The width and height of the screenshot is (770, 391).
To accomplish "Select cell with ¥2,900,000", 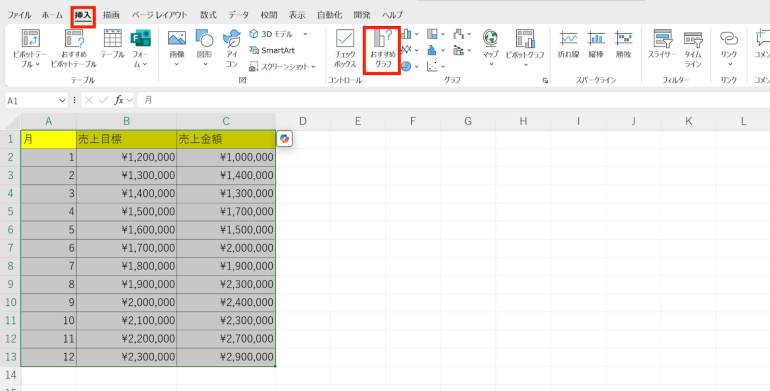I will (x=226, y=357).
